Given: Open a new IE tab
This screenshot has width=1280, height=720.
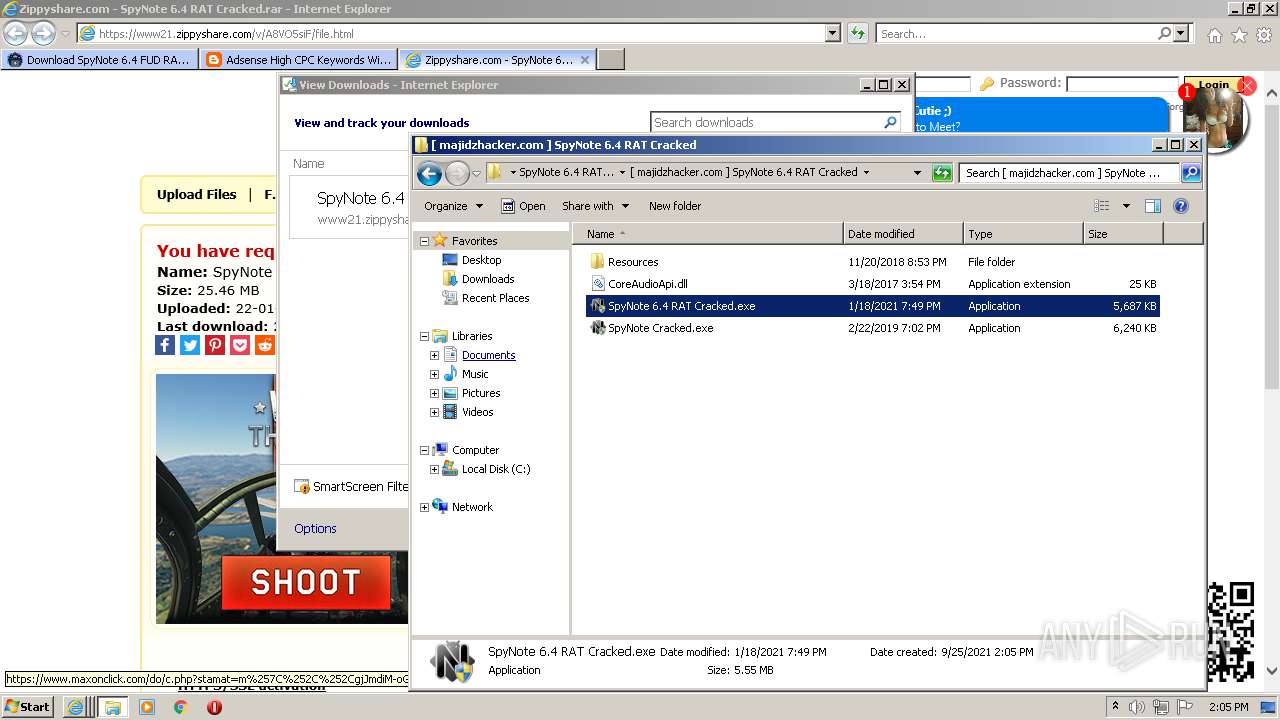Looking at the screenshot, I should (611, 60).
